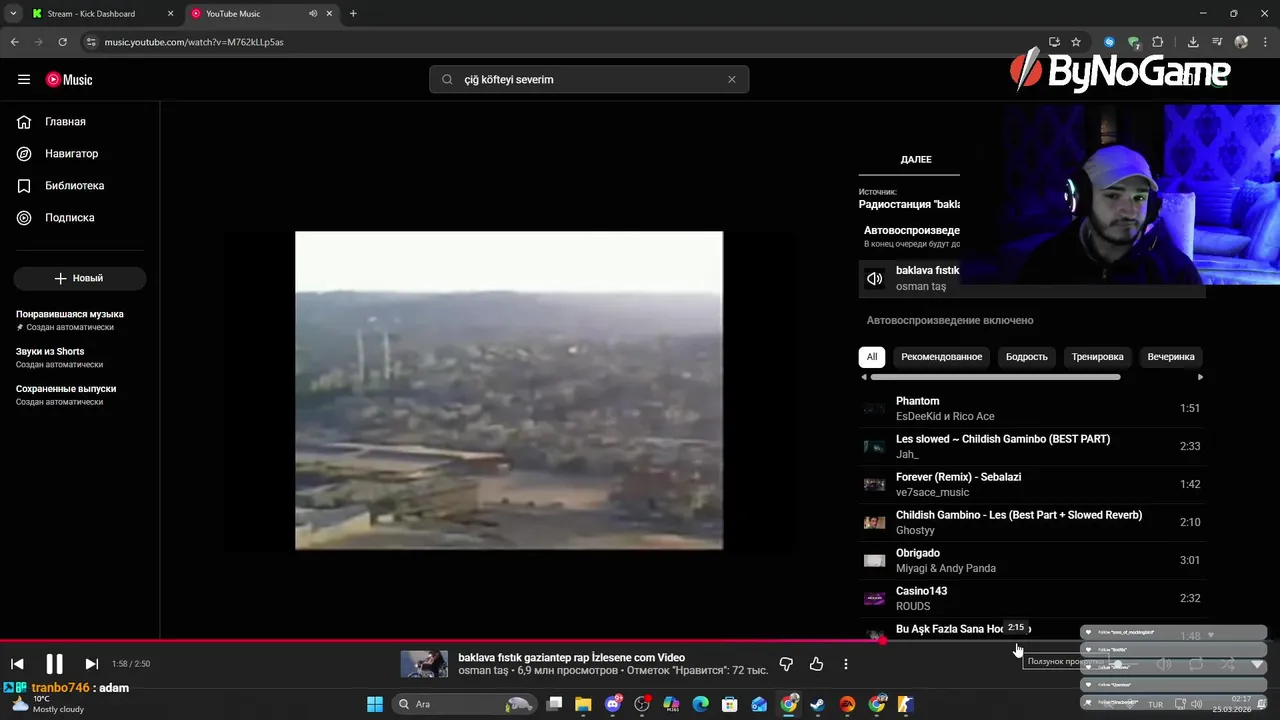Image resolution: width=1280 pixels, height=720 pixels.
Task: Open Steam from the taskbar
Action: tap(818, 704)
